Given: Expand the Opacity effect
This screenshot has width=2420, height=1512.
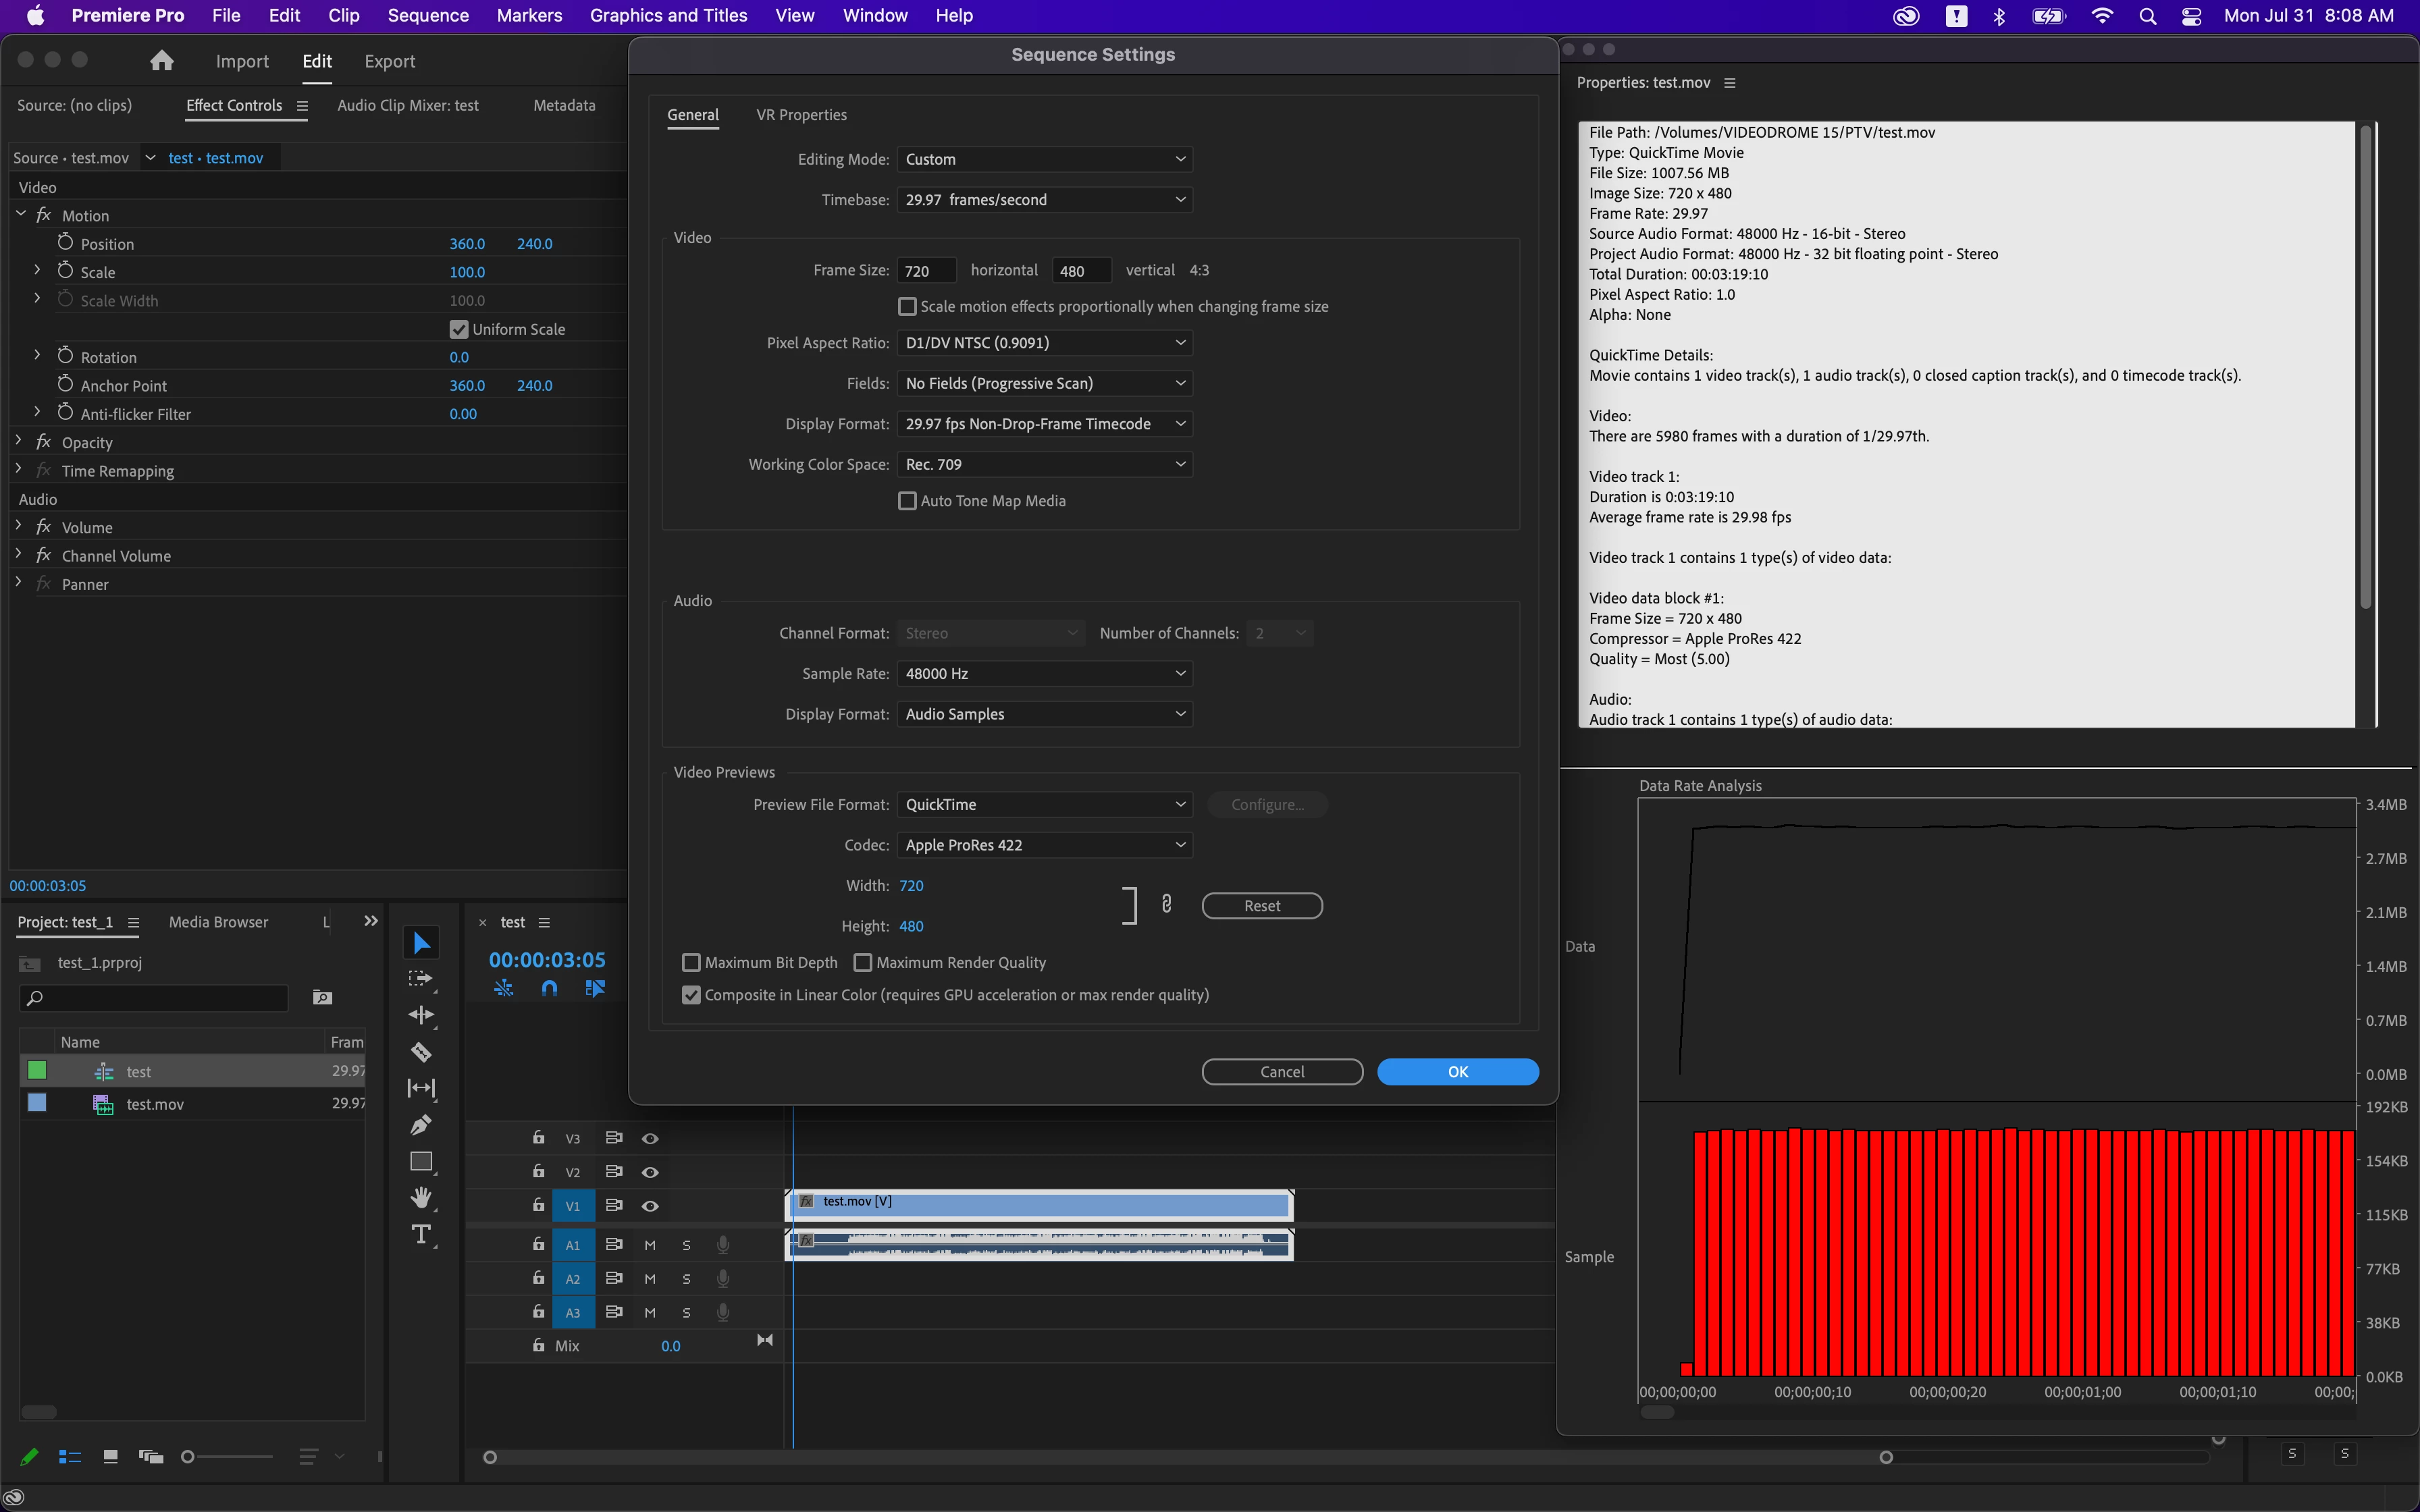Looking at the screenshot, I should 19,441.
